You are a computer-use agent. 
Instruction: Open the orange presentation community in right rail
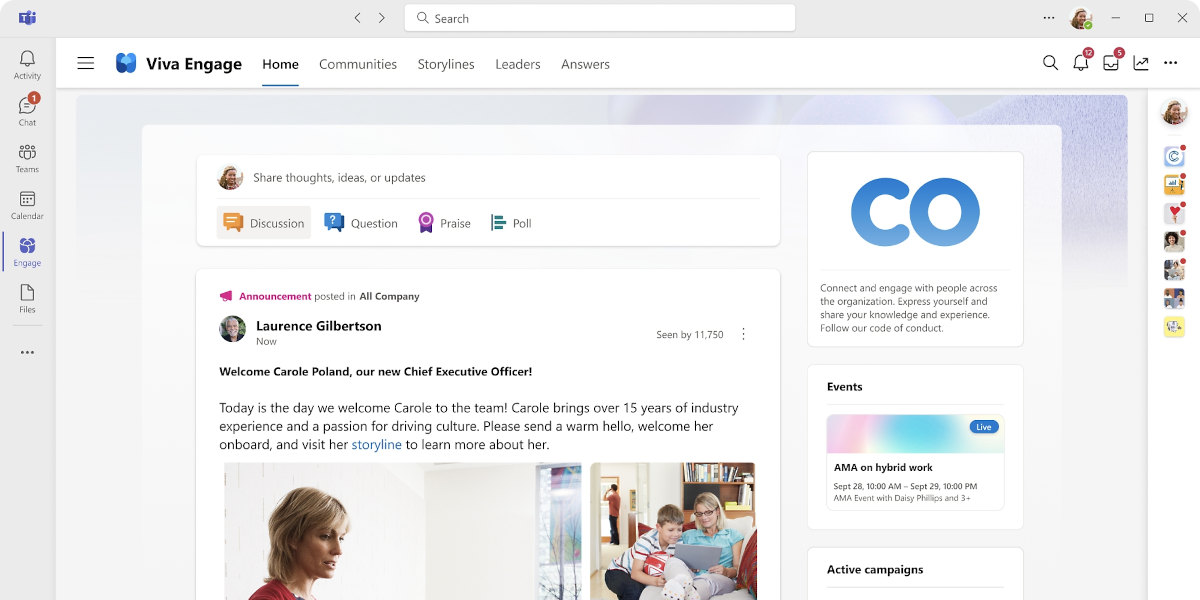[x=1174, y=184]
